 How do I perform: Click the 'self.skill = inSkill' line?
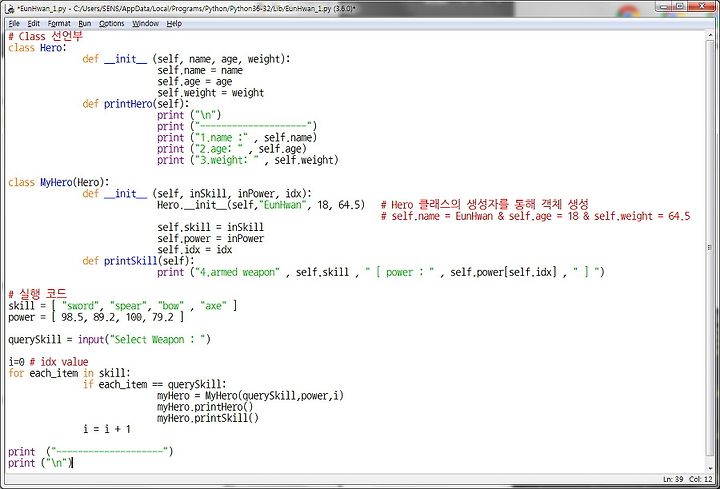(x=210, y=227)
